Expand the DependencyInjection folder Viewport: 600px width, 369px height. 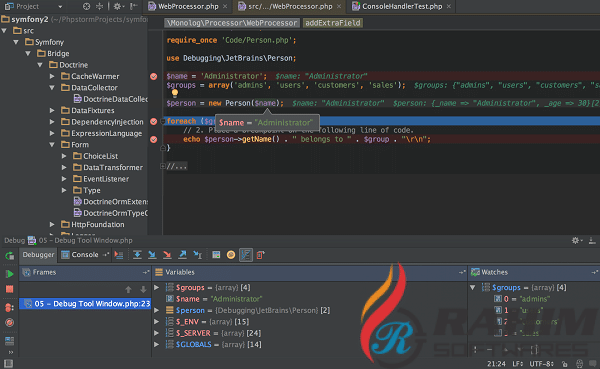[x=52, y=122]
